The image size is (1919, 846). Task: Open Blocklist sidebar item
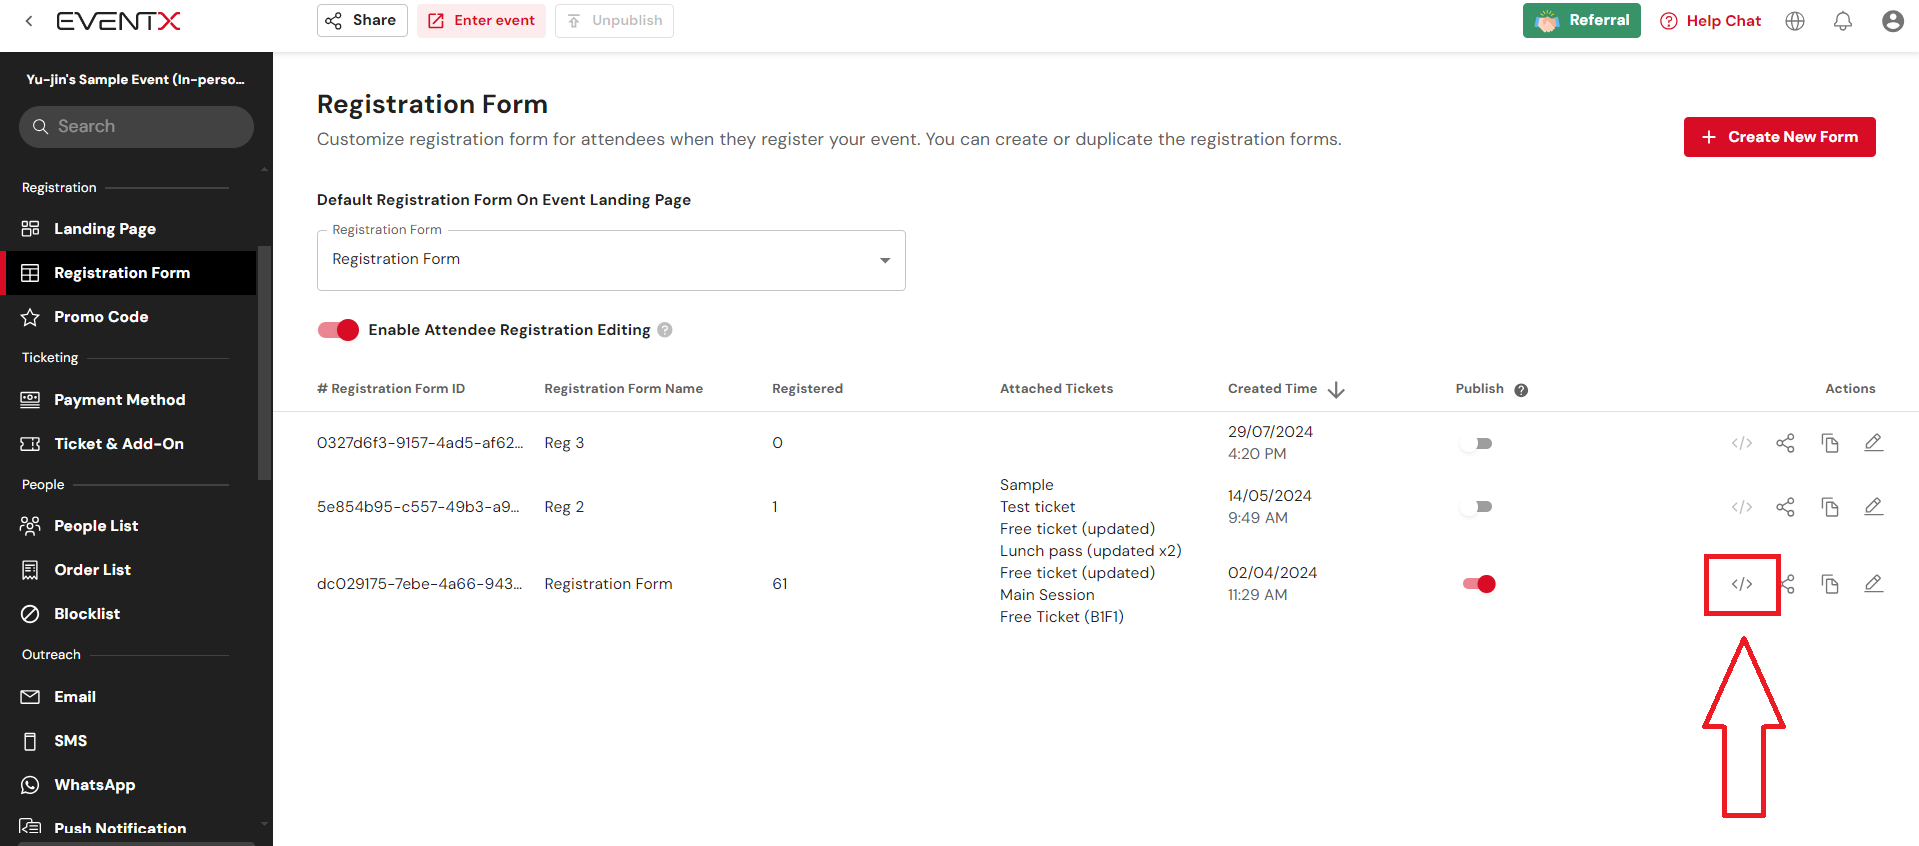point(130,614)
